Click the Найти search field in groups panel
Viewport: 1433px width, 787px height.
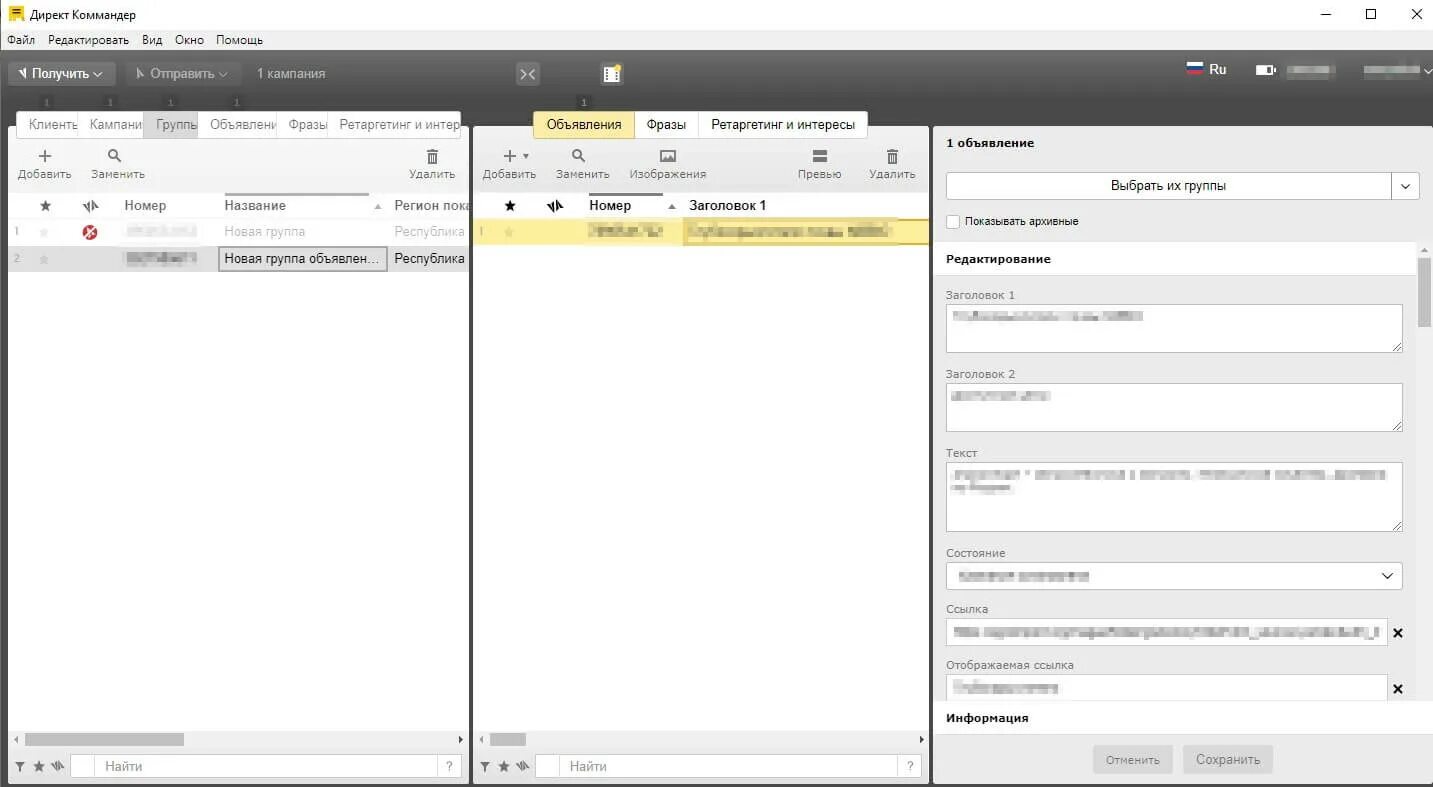click(266, 767)
